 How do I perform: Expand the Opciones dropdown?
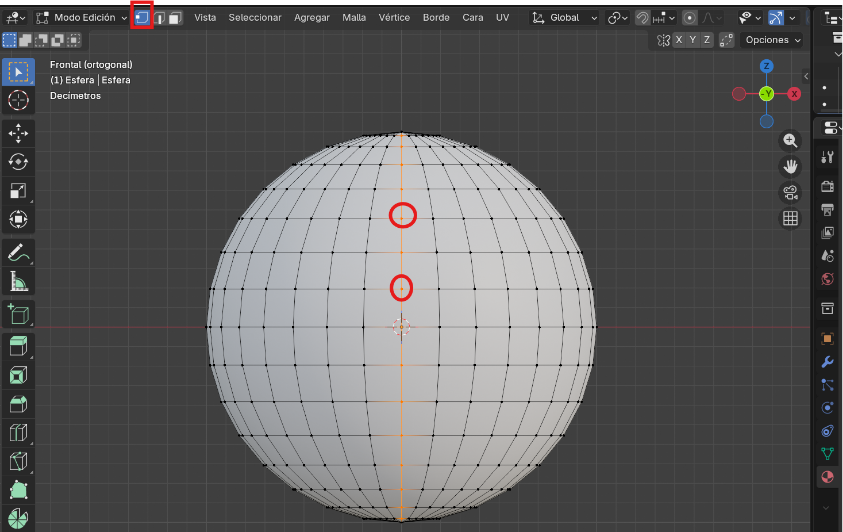(x=774, y=40)
